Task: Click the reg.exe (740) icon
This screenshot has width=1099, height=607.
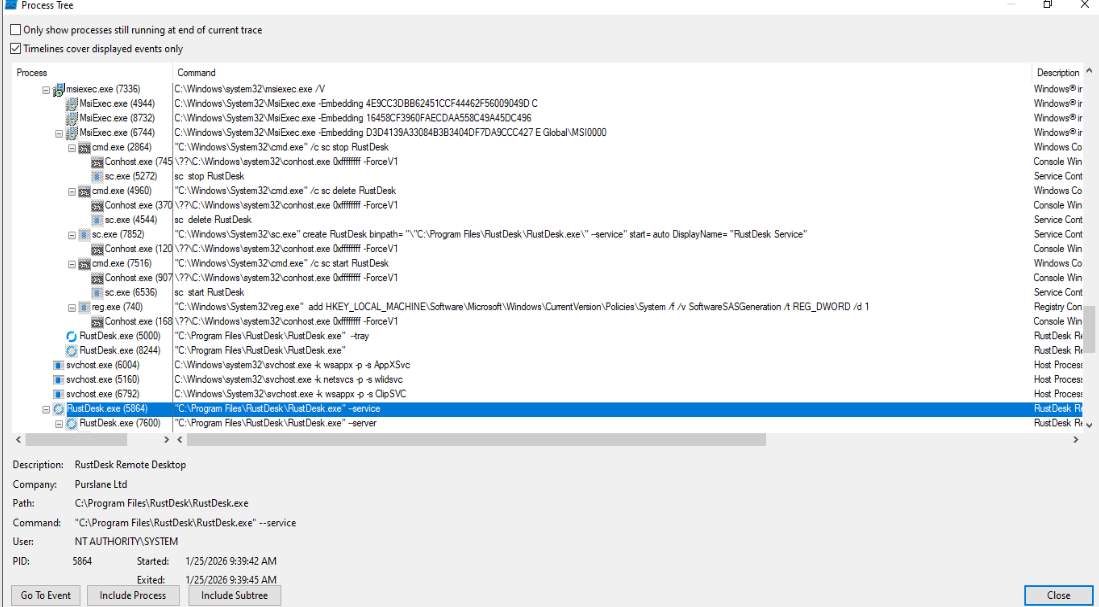Action: click(84, 306)
